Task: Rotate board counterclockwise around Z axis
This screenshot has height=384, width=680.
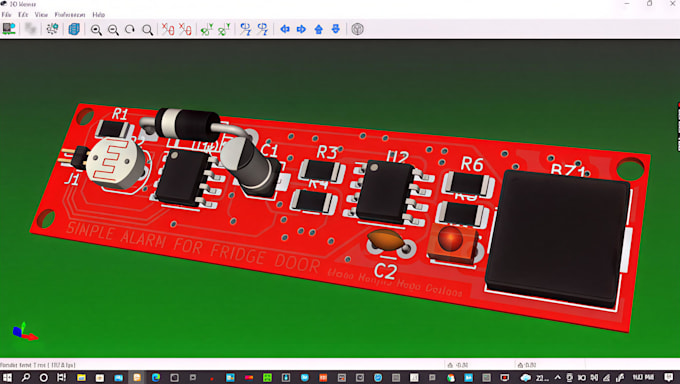Action: pyautogui.click(x=263, y=29)
